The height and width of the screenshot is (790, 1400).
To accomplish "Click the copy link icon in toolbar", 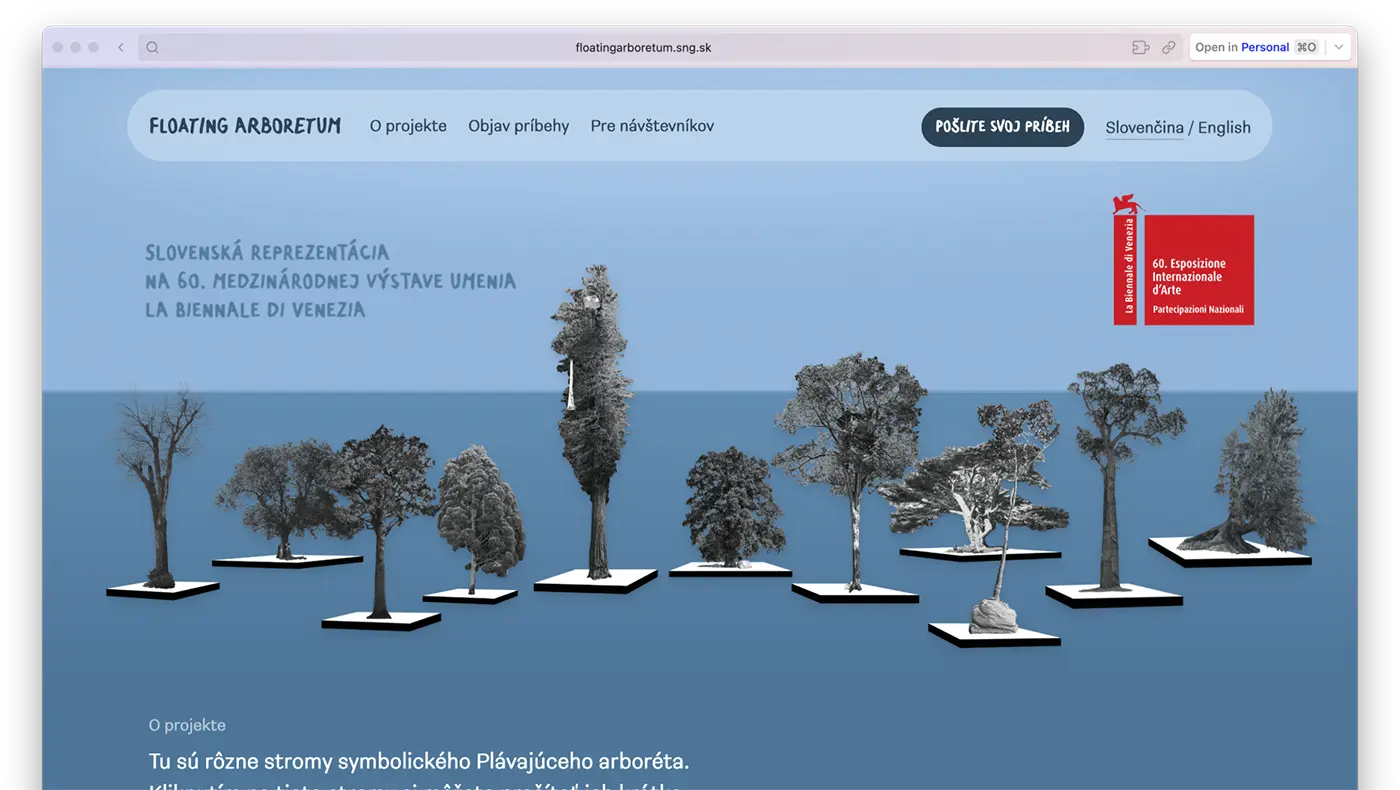I will [1168, 46].
